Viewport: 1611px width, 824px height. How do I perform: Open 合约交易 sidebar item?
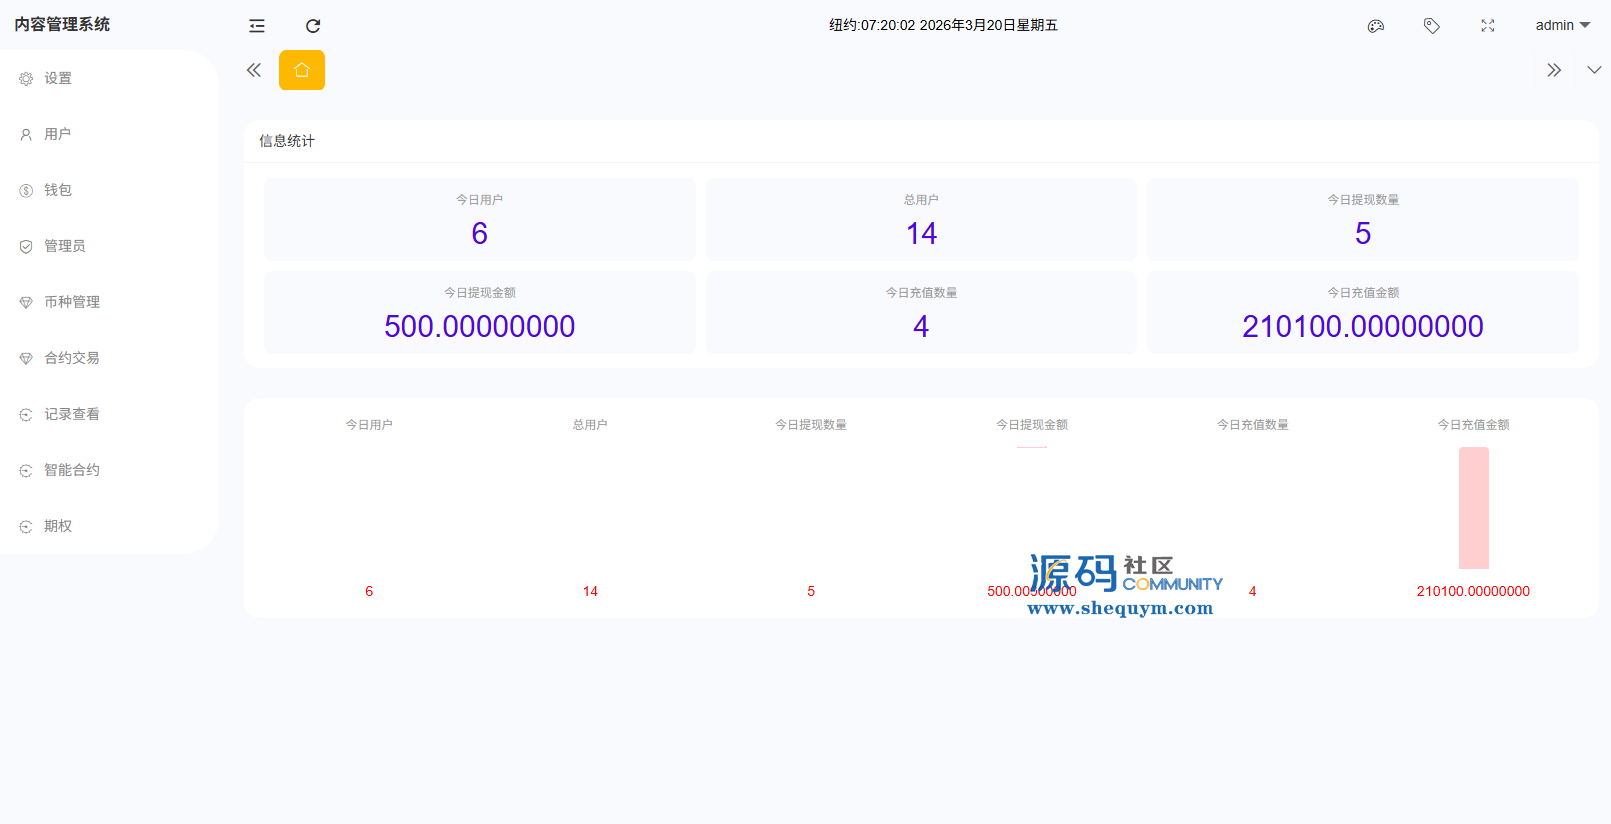[x=71, y=358]
